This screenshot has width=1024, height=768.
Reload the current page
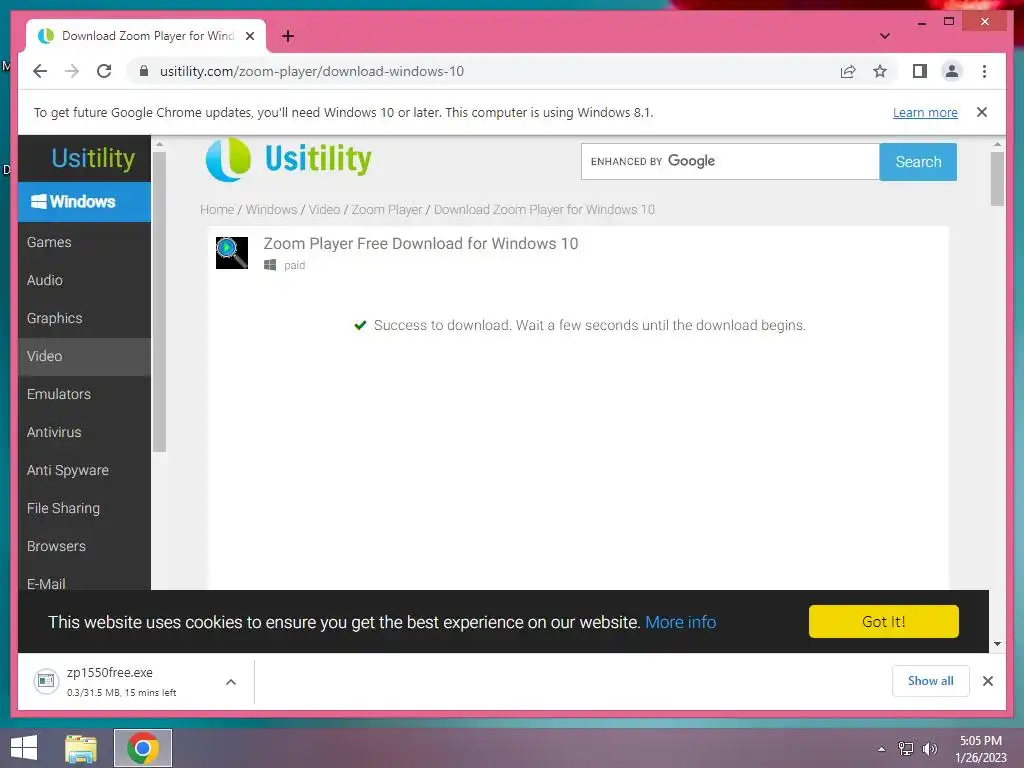click(104, 71)
